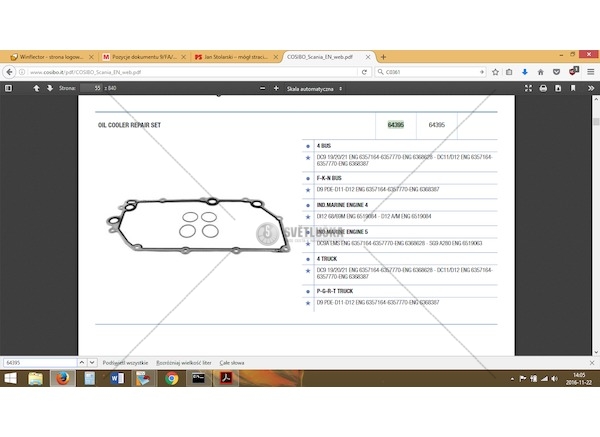The width and height of the screenshot is (600, 437).
Task: Print the PDF document
Action: point(543,88)
